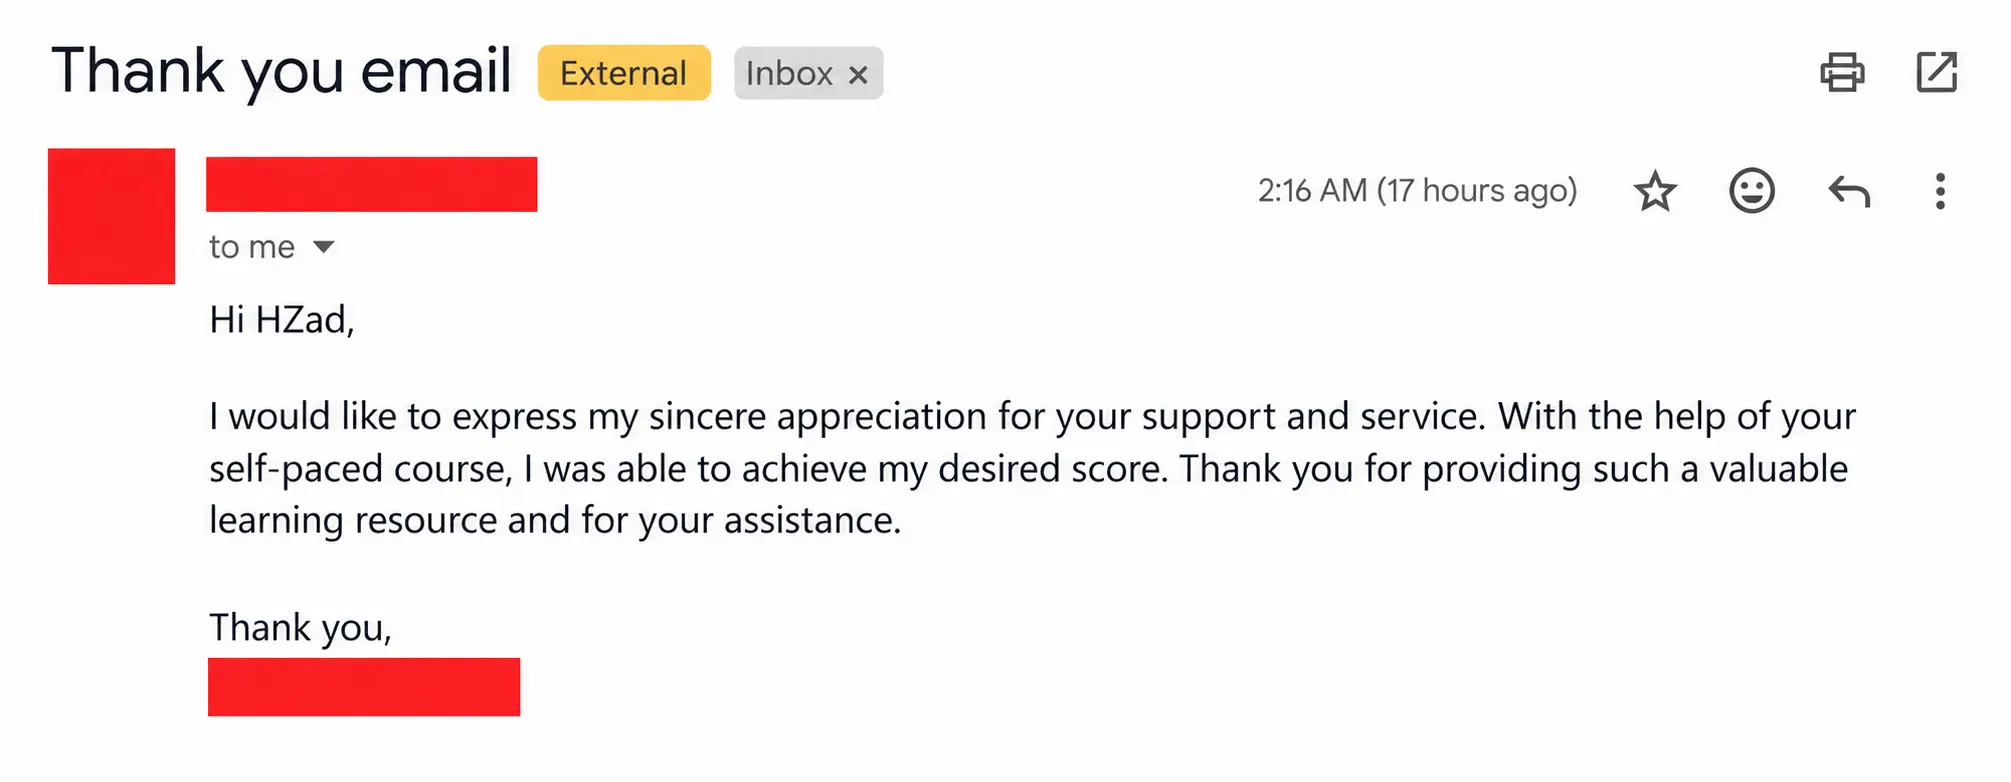Image resolution: width=2011 pixels, height=782 pixels.
Task: Select the sender's red avatar image
Action: pyautogui.click(x=111, y=216)
